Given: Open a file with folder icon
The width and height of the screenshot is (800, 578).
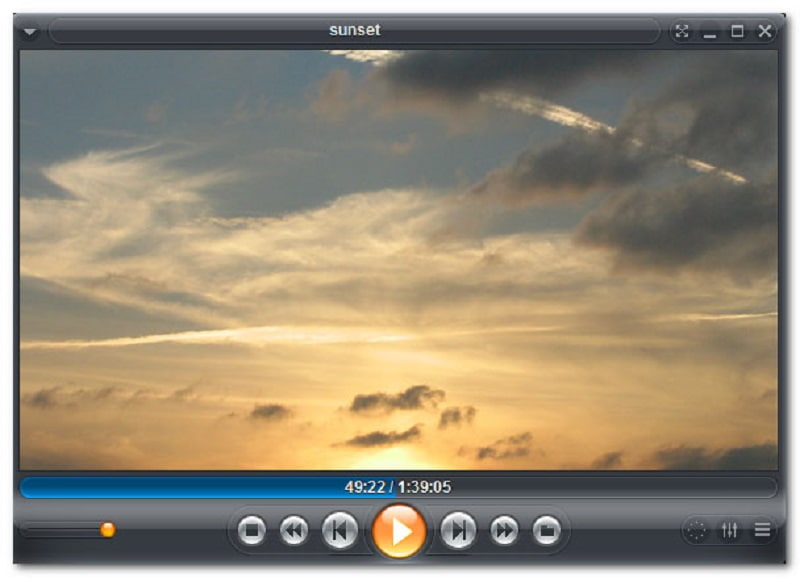Looking at the screenshot, I should click(x=546, y=531).
